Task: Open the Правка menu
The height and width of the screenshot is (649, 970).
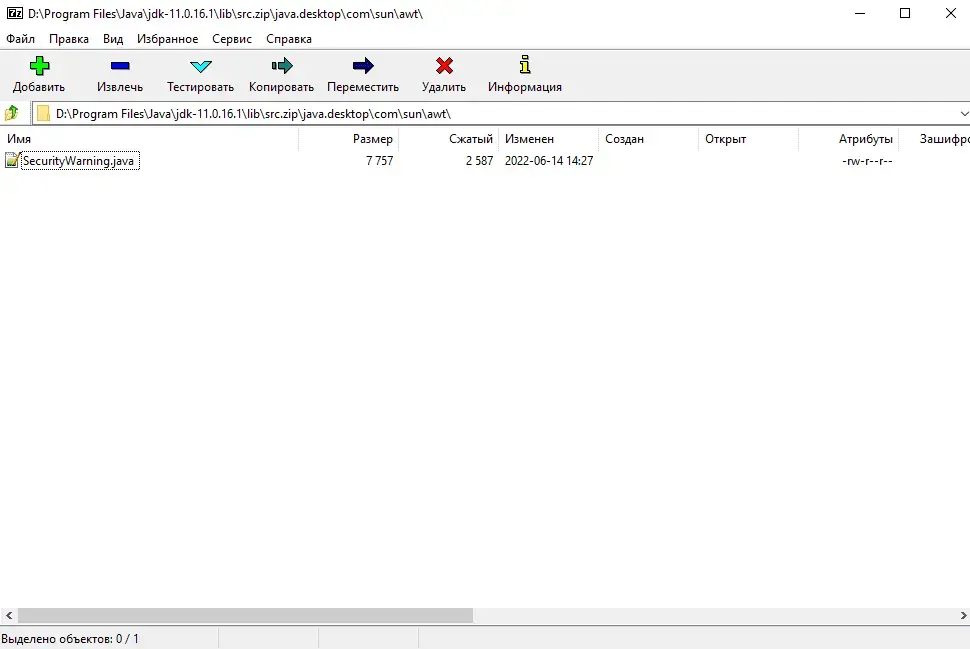Action: pos(69,39)
